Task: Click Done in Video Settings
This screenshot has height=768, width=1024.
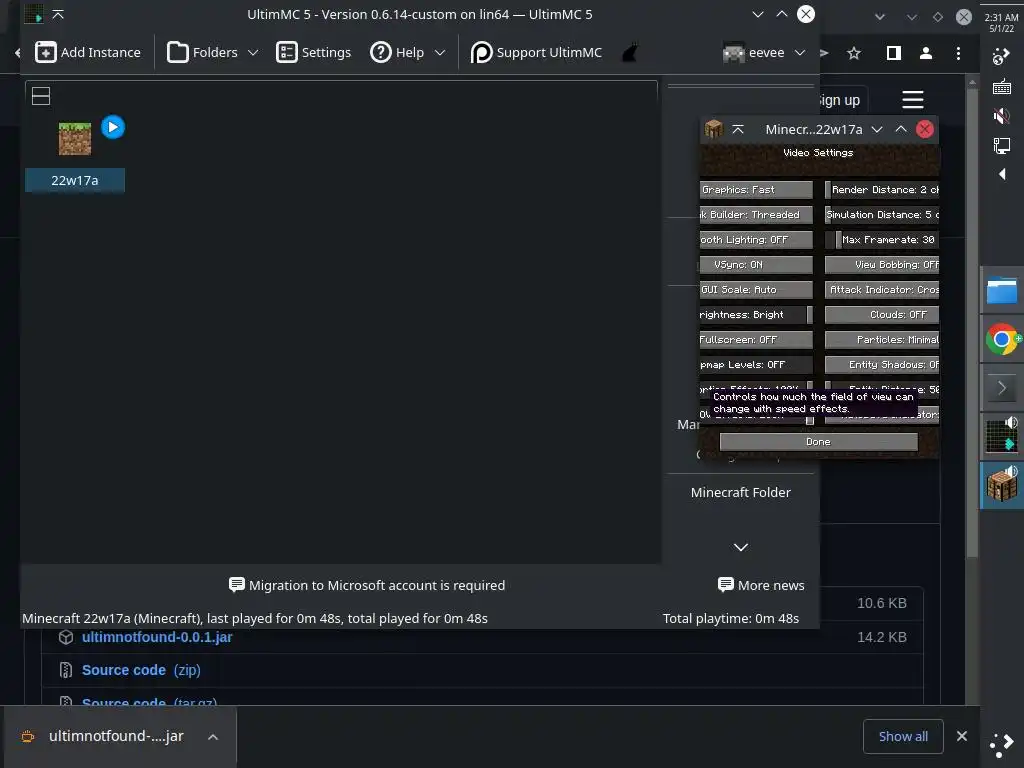Action: (818, 441)
